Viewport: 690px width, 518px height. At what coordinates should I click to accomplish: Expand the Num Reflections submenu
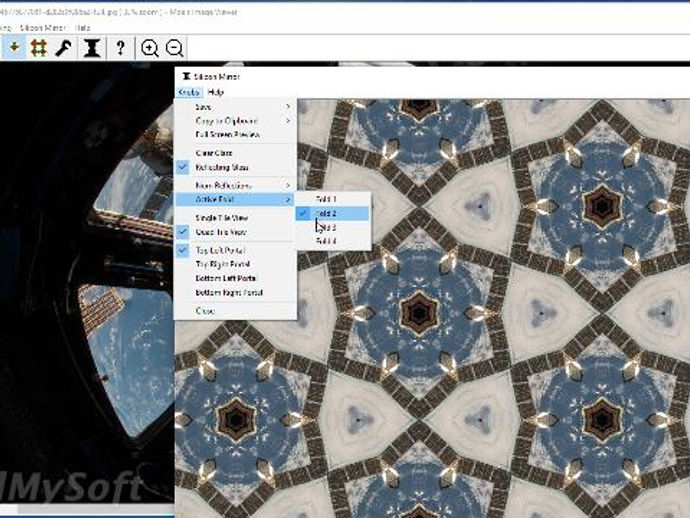pyautogui.click(x=235, y=186)
